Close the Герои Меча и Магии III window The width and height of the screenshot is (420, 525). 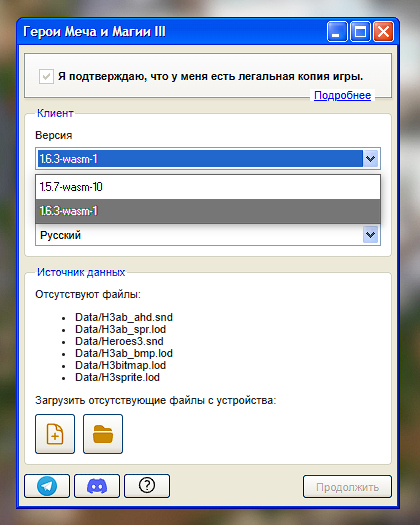click(x=383, y=32)
